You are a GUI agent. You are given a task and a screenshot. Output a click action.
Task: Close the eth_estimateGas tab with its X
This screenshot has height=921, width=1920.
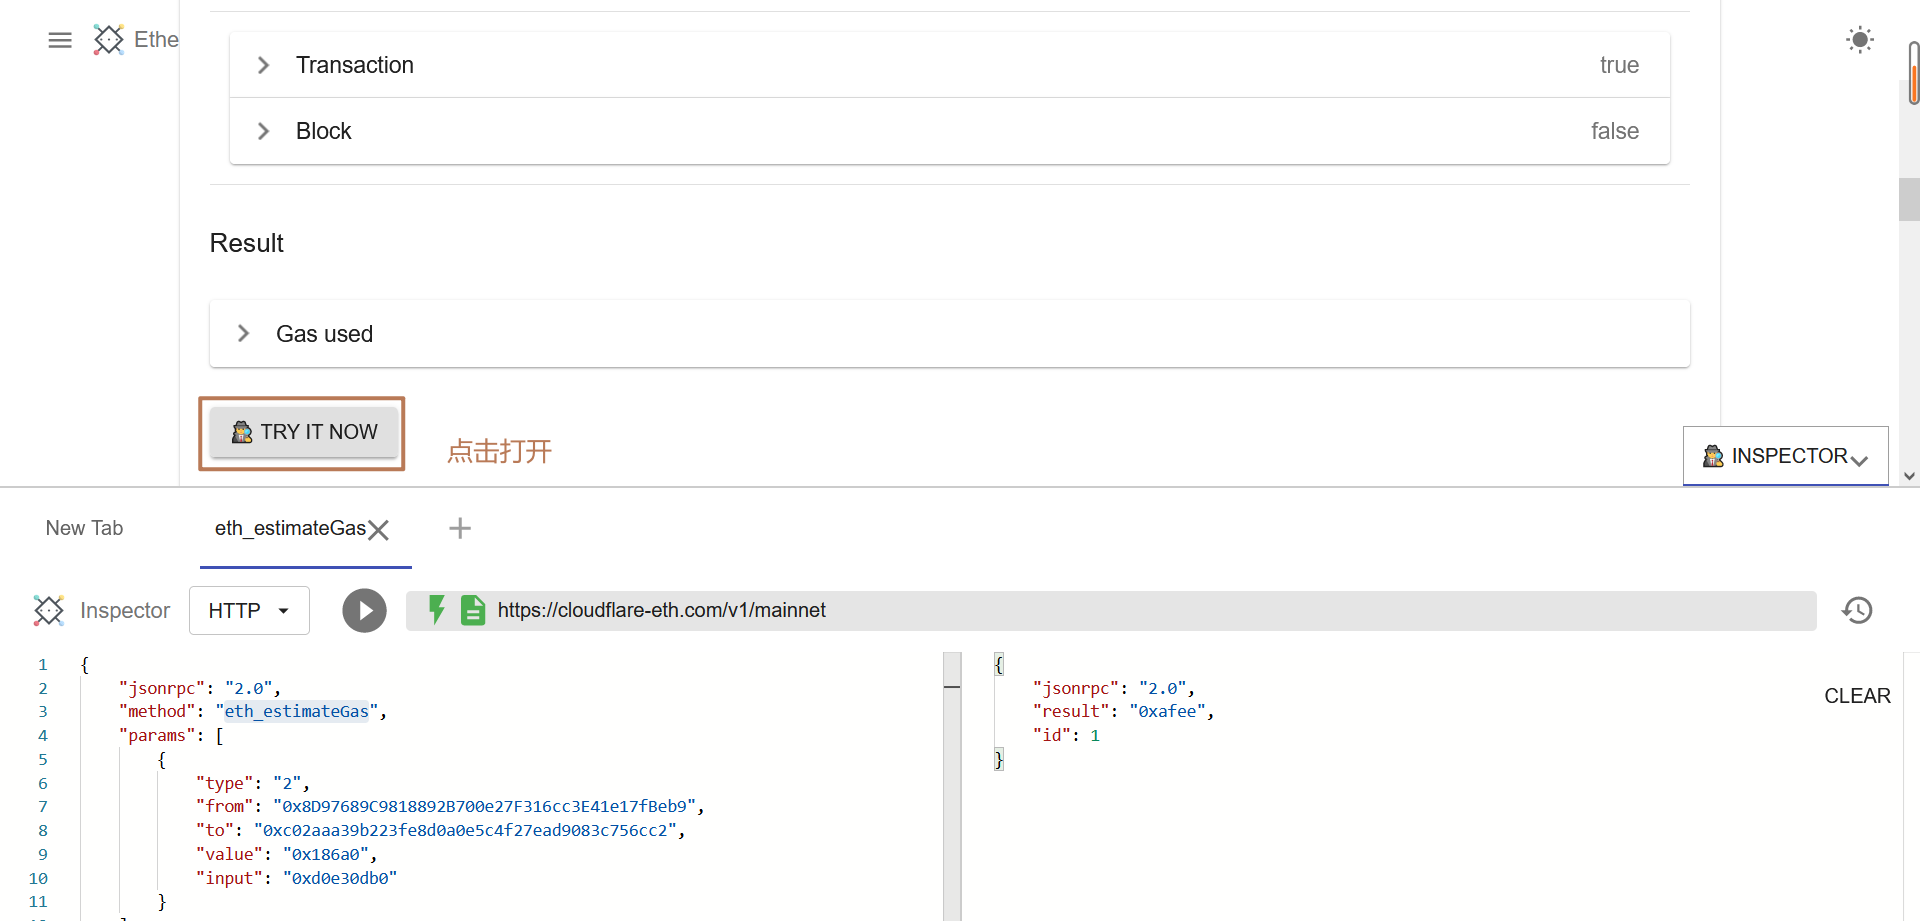(x=378, y=530)
